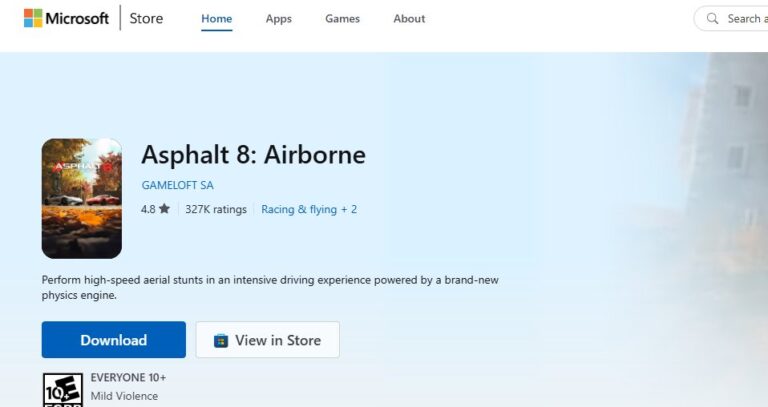Click the Microsoft logo
Viewport: 768px width, 407px height.
66,19
